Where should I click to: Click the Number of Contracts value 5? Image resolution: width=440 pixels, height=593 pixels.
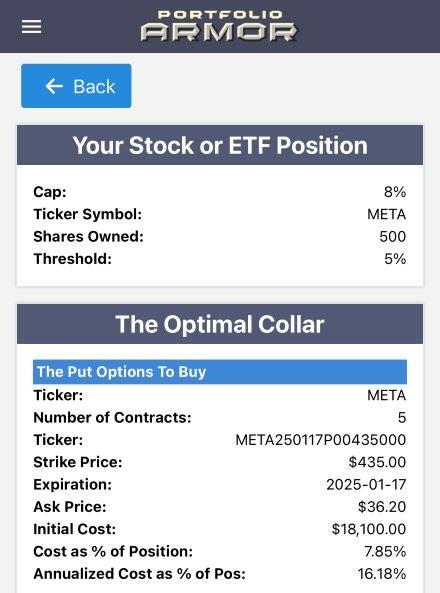(402, 418)
